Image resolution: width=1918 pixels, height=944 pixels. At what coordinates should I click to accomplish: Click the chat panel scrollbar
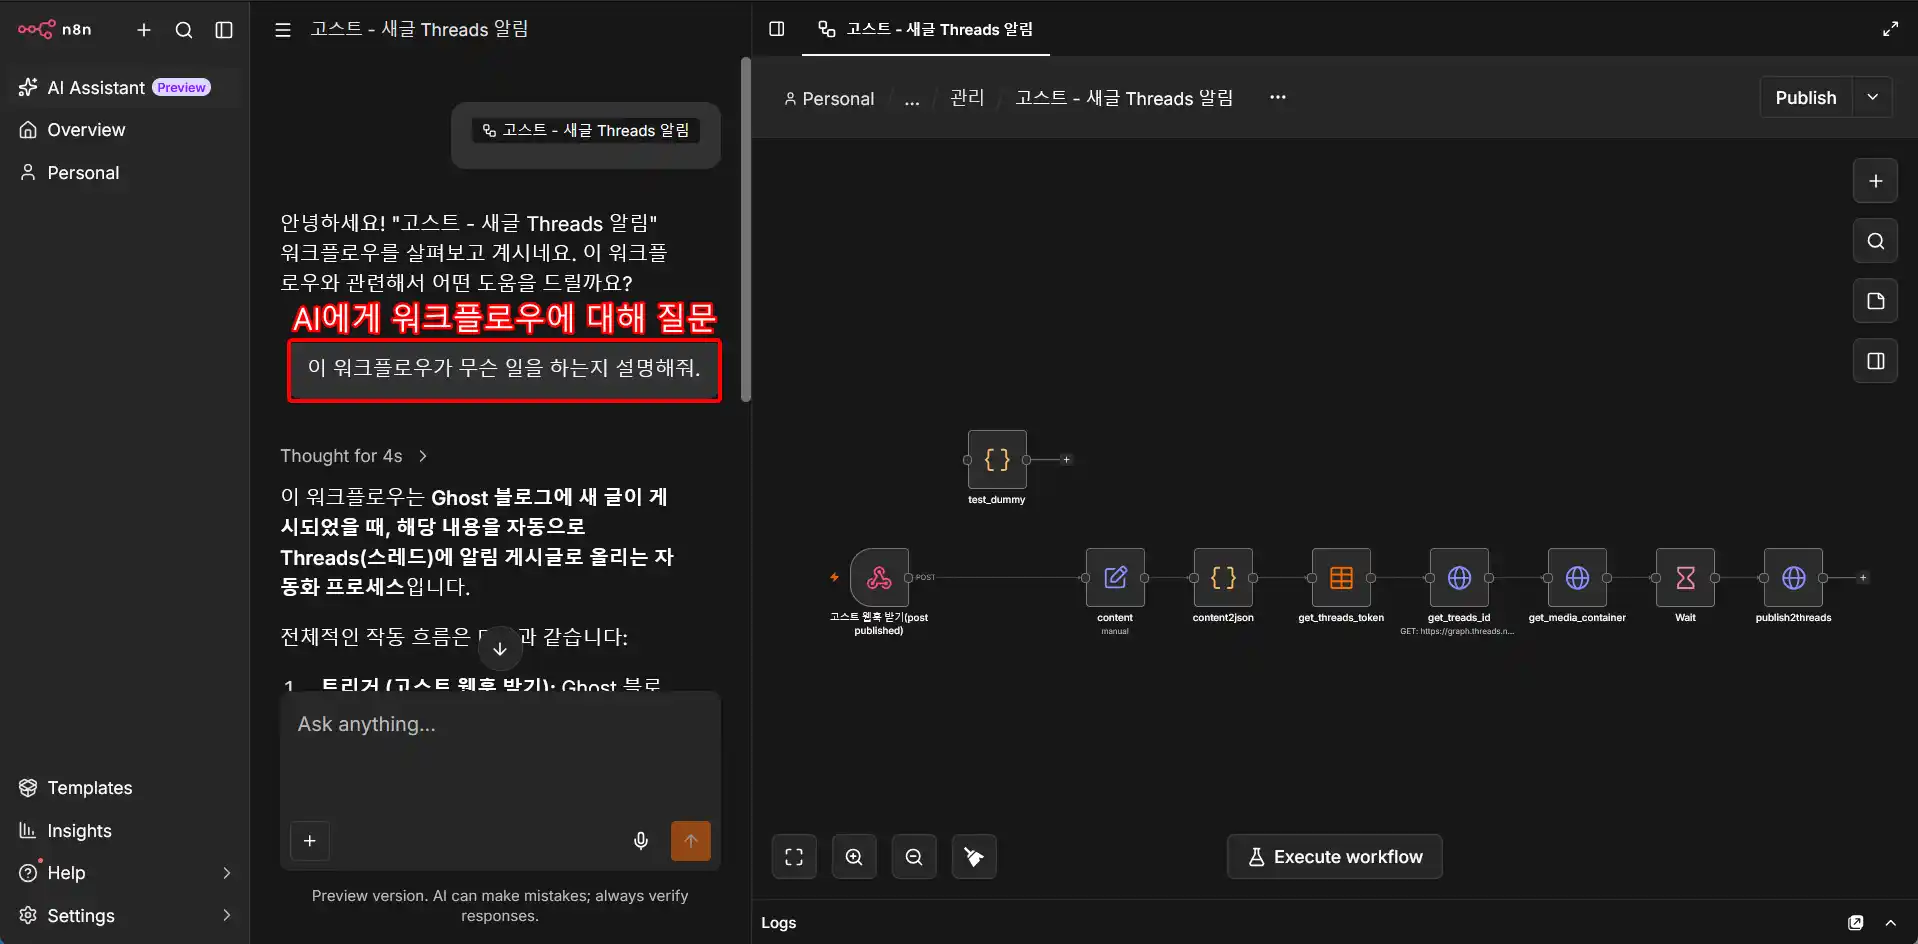coord(746,230)
